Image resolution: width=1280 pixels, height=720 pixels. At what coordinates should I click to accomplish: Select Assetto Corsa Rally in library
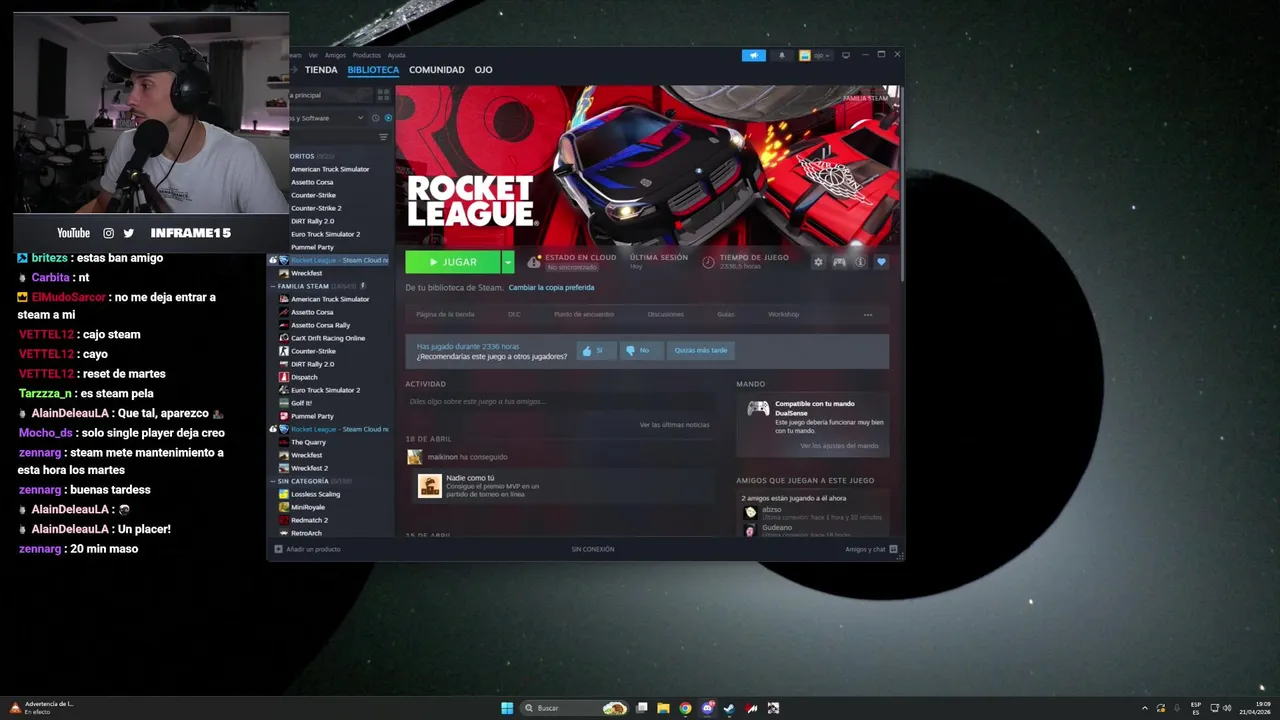320,325
